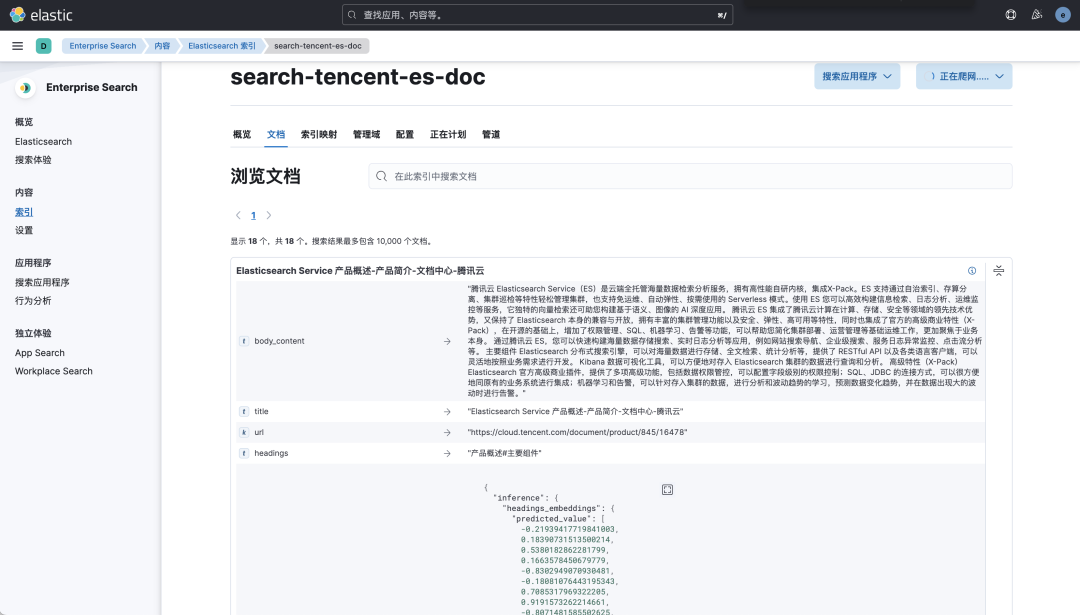Click the green D space avatar
The image size is (1080, 615).
43,46
